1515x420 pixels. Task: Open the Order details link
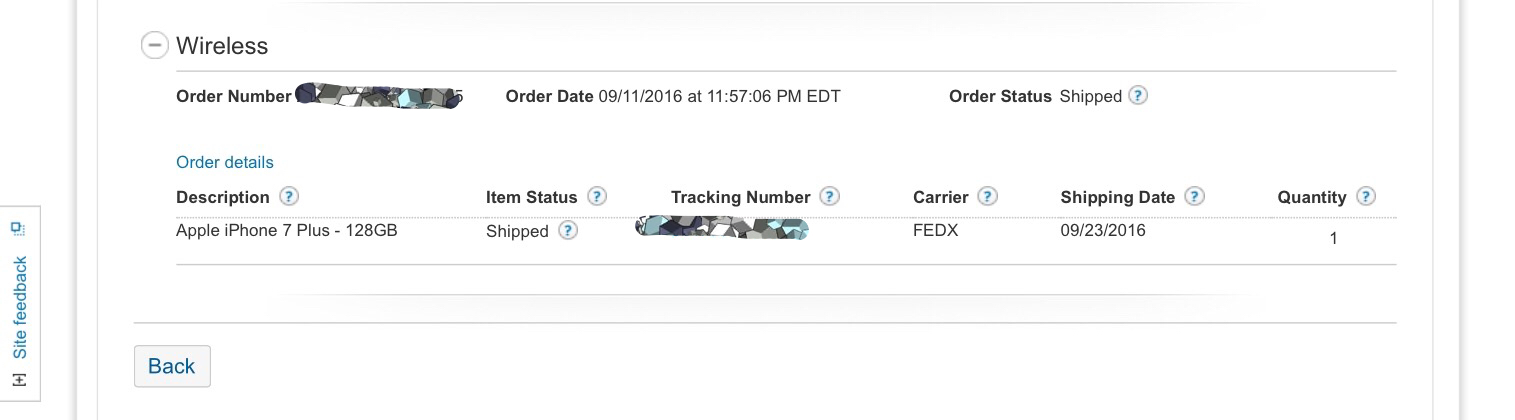224,162
